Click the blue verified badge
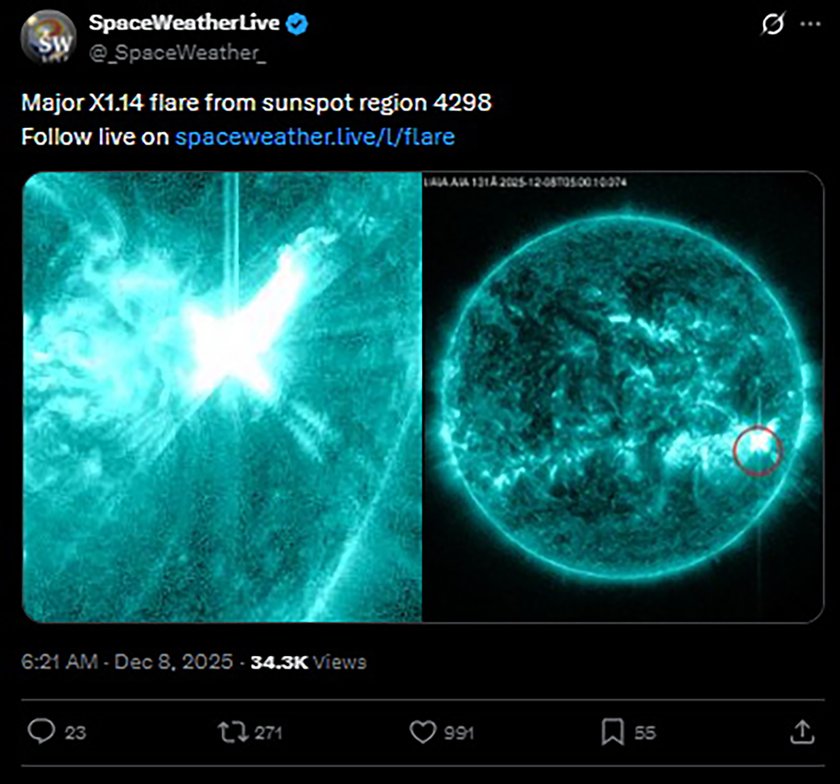 (x=295, y=22)
